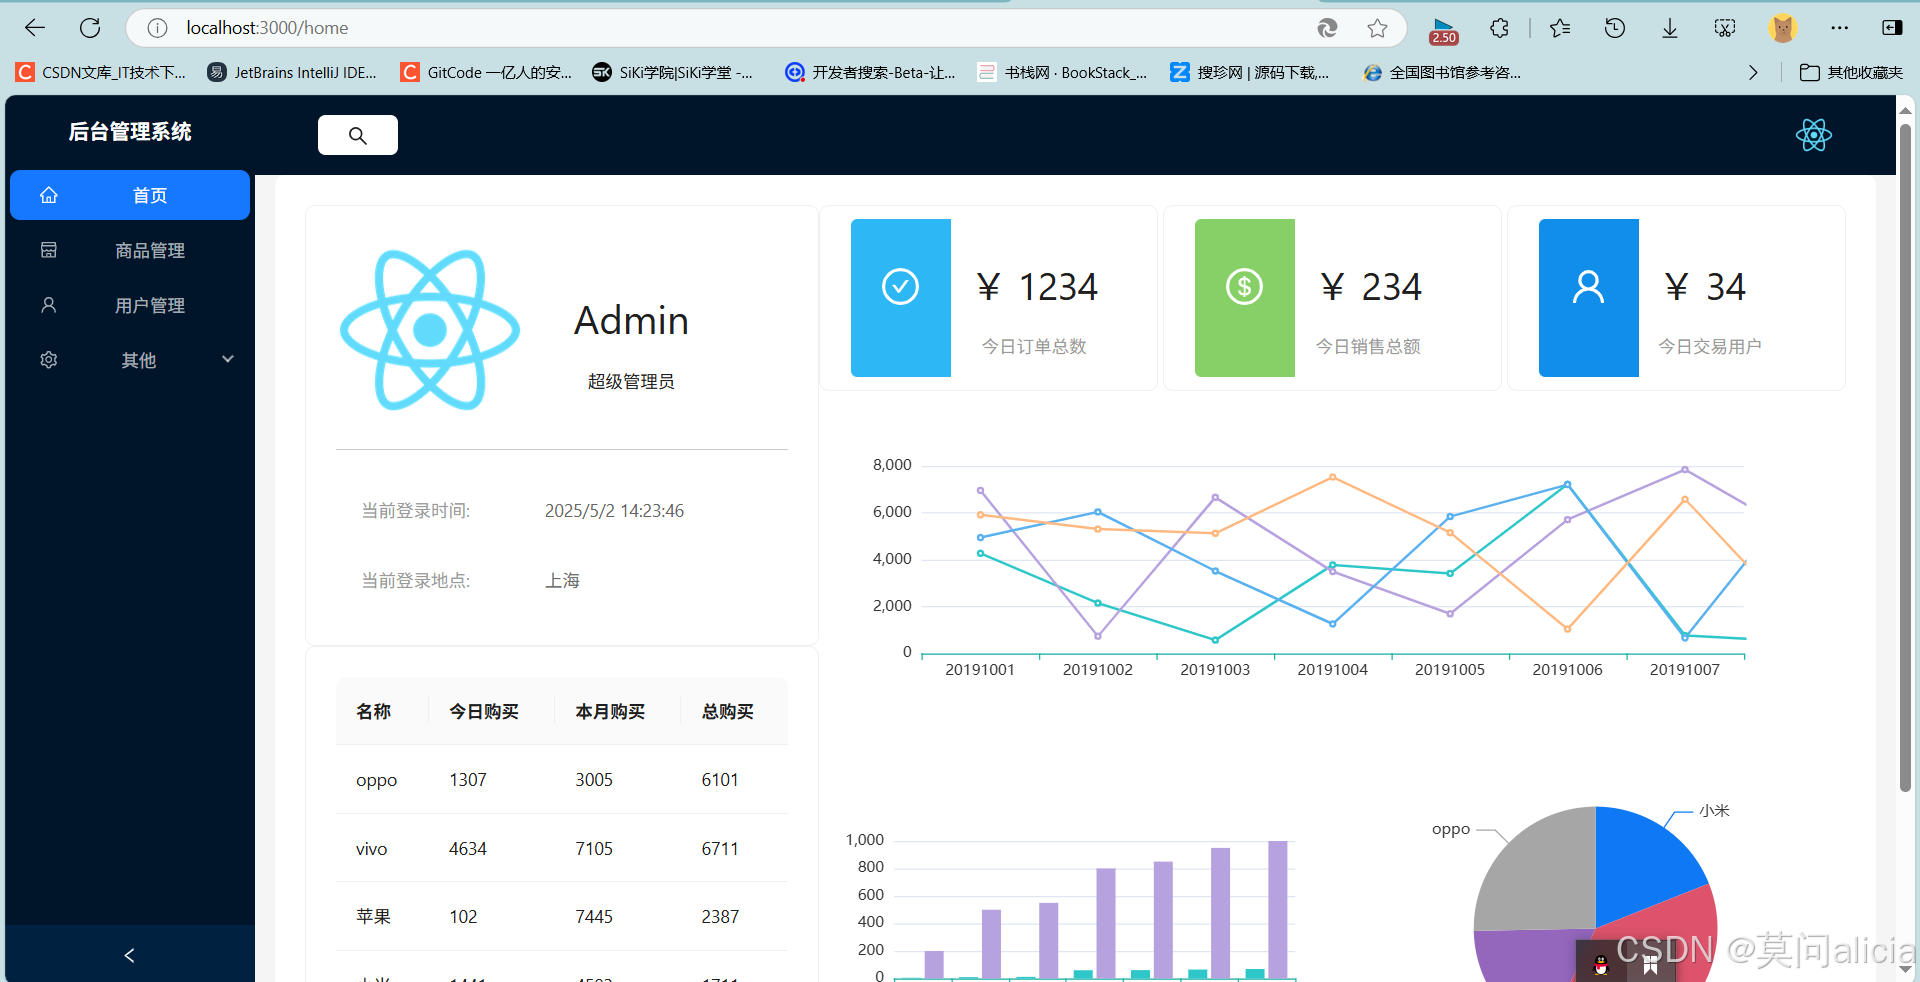Click the oppo pie chart label
Image resolution: width=1920 pixels, height=982 pixels.
point(1451,829)
